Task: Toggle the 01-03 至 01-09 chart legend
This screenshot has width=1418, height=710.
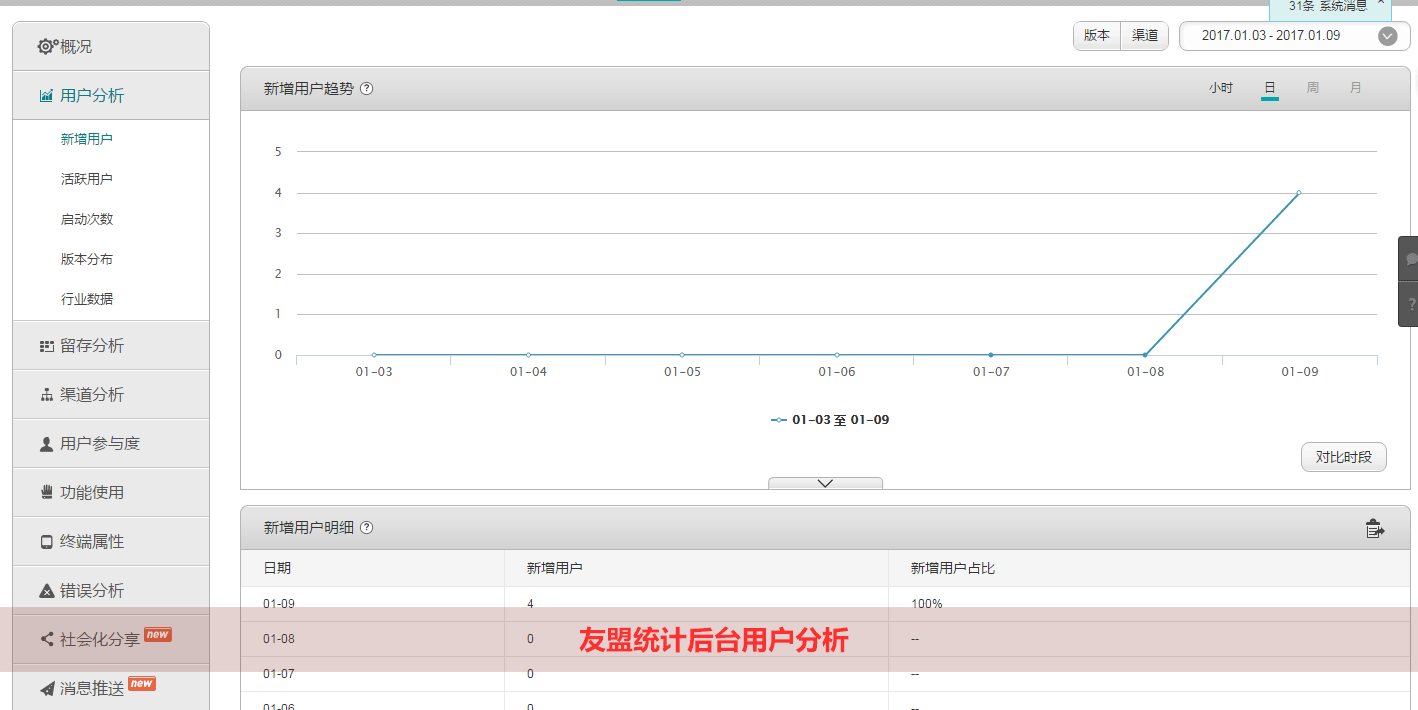Action: click(x=830, y=420)
